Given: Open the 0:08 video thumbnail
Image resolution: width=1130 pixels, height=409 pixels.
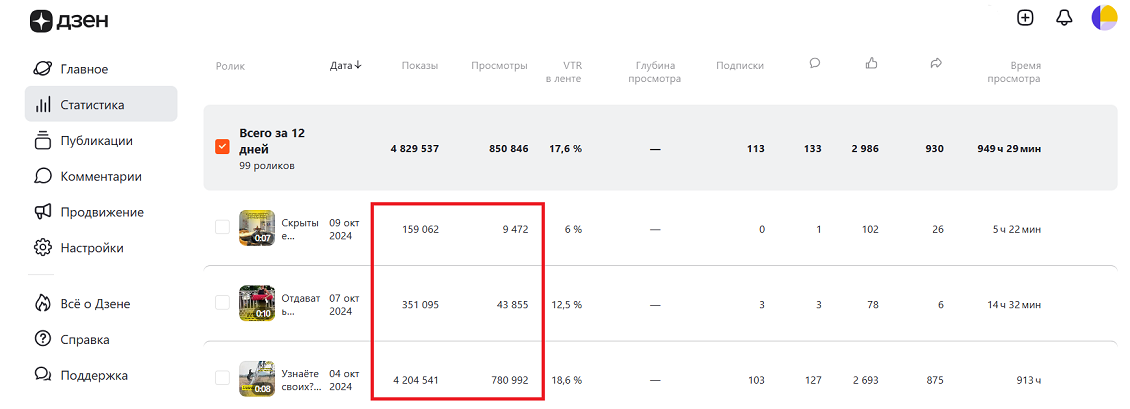Looking at the screenshot, I should tap(257, 378).
